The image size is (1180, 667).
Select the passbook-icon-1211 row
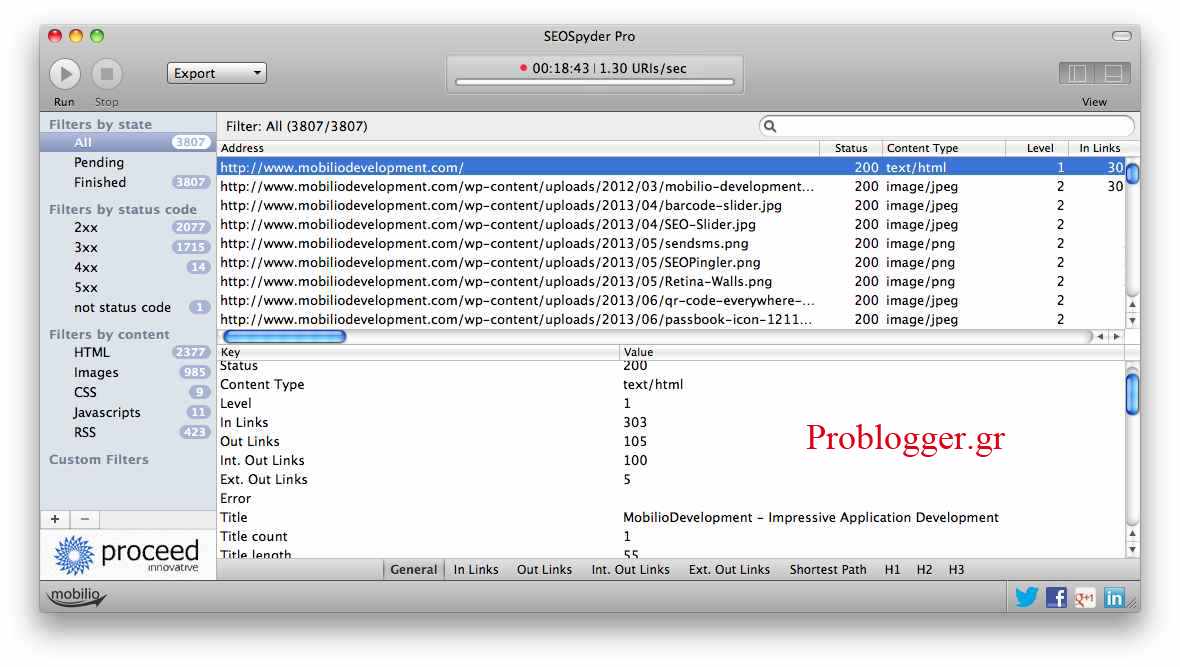pos(671,319)
